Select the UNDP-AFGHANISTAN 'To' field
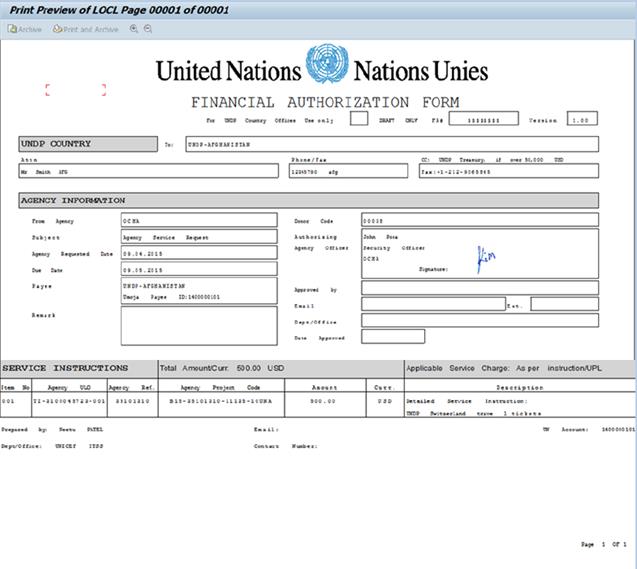This screenshot has height=569, width=637. click(x=391, y=144)
